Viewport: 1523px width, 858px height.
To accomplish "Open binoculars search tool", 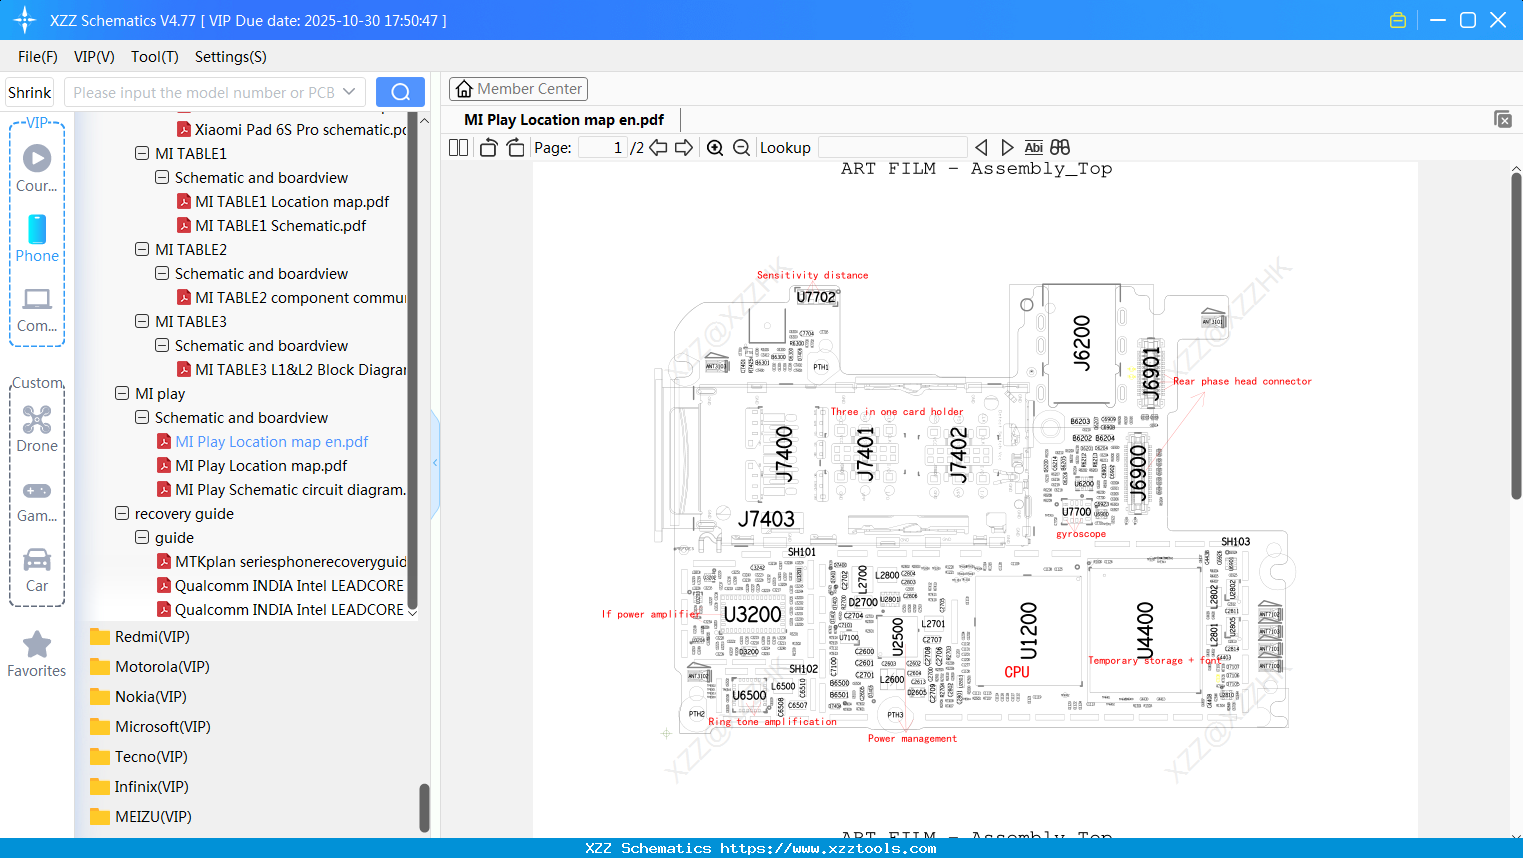I will tap(1059, 147).
